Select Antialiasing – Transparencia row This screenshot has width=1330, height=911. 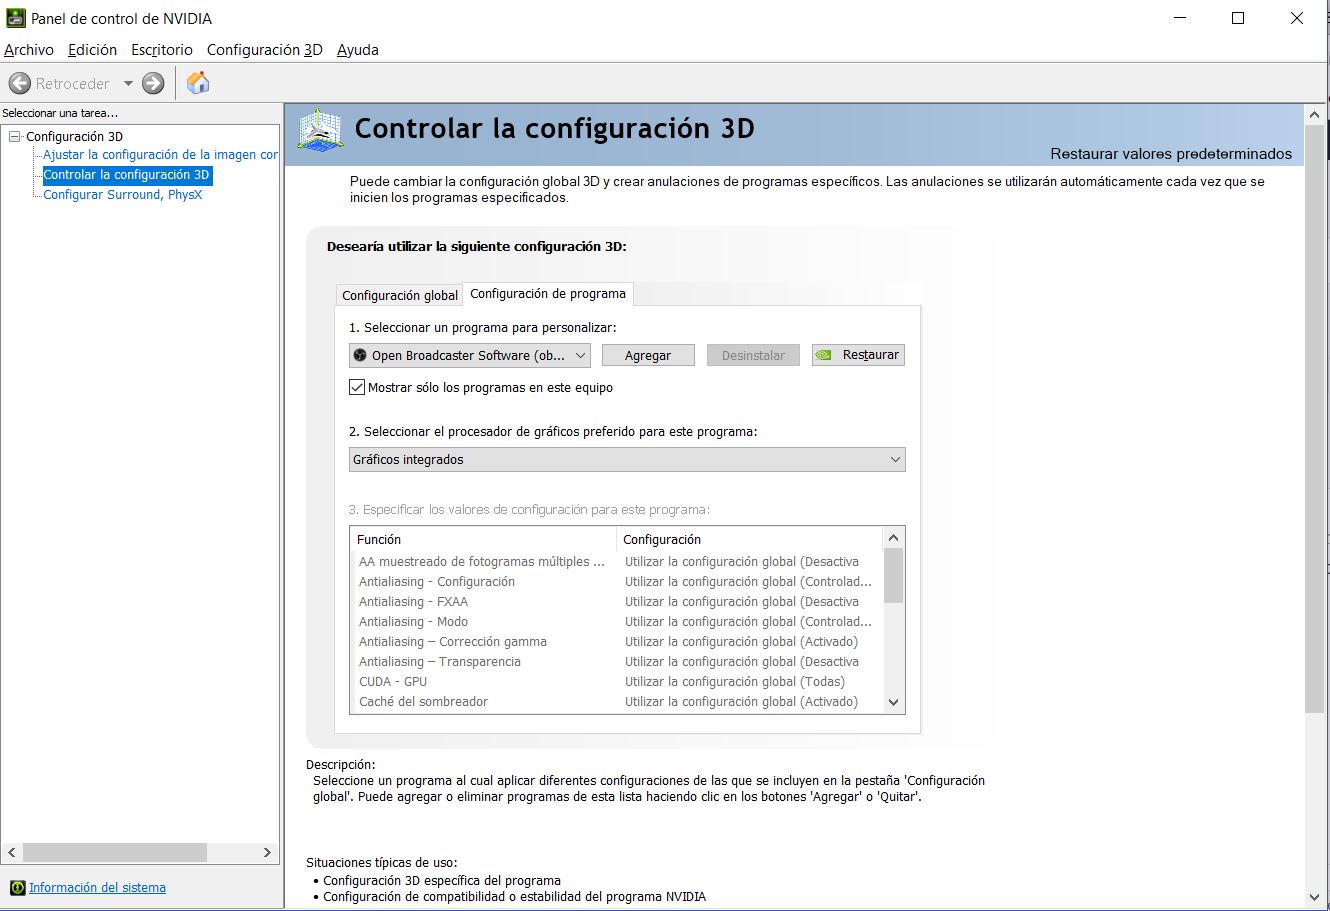(x=617, y=662)
